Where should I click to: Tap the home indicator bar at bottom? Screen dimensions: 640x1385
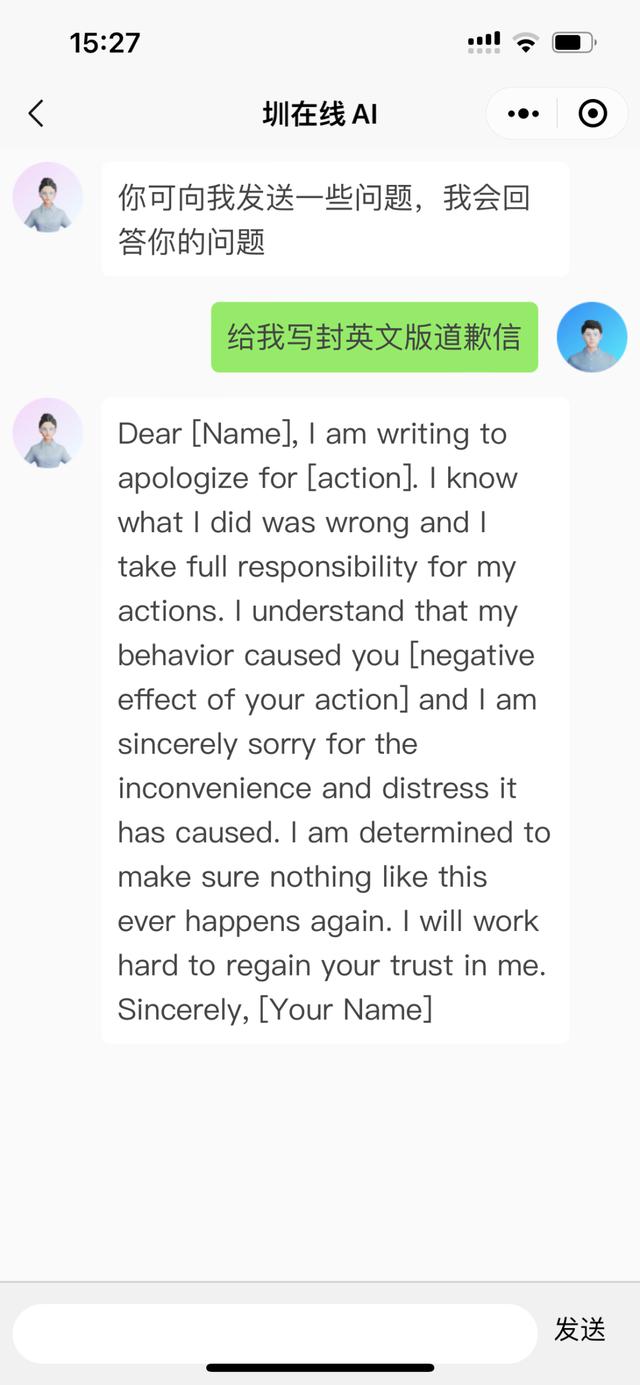pyautogui.click(x=320, y=1367)
